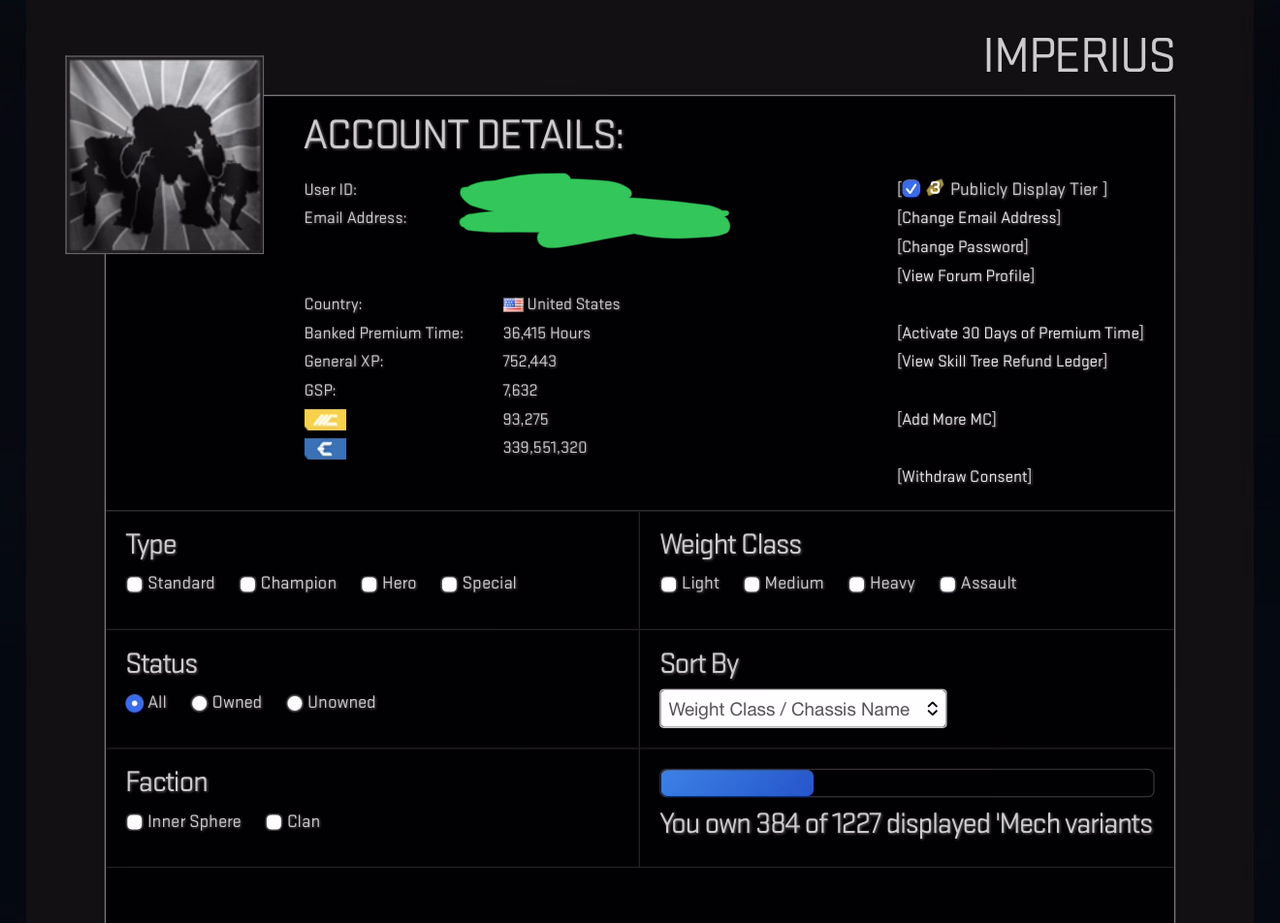
Task: Click the GSP value 7,632
Action: pyautogui.click(x=520, y=390)
